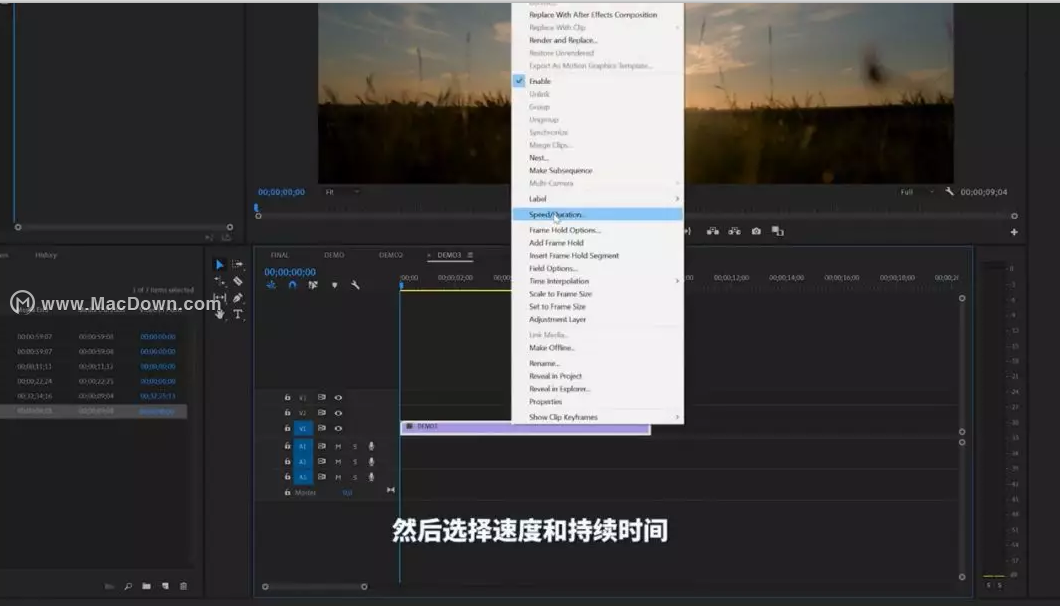The image size is (1060, 606).
Task: Toggle V3 track output eye
Action: point(338,398)
